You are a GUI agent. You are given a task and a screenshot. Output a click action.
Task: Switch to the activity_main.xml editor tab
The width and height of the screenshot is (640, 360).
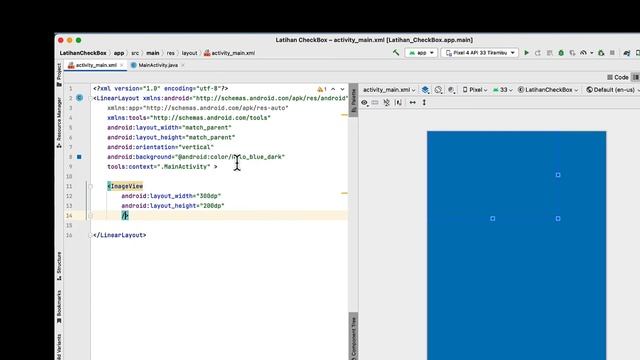click(x=96, y=65)
